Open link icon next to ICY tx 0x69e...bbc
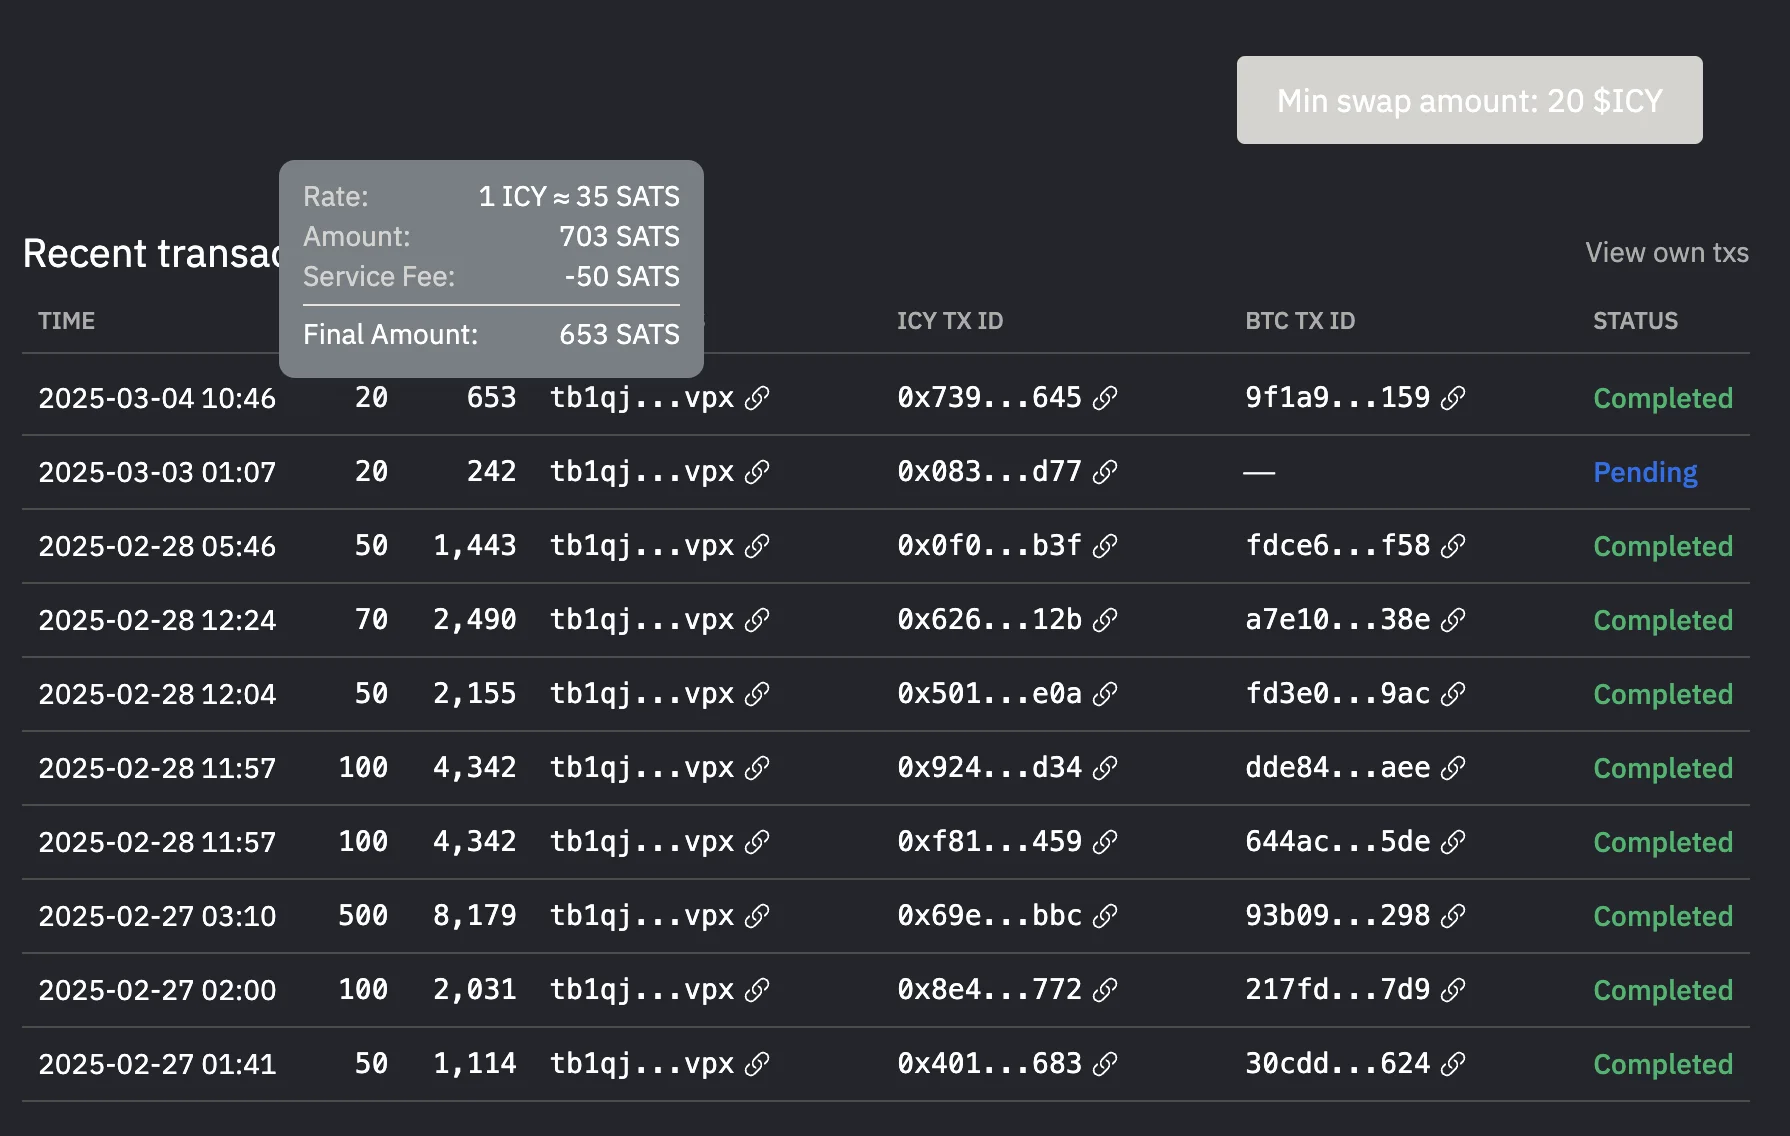1790x1136 pixels. [1105, 916]
